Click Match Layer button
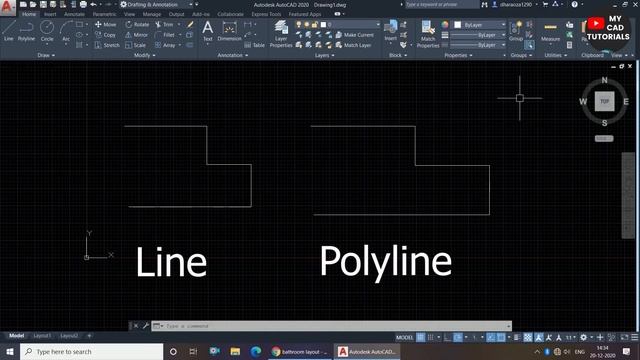 pyautogui.click(x=353, y=45)
